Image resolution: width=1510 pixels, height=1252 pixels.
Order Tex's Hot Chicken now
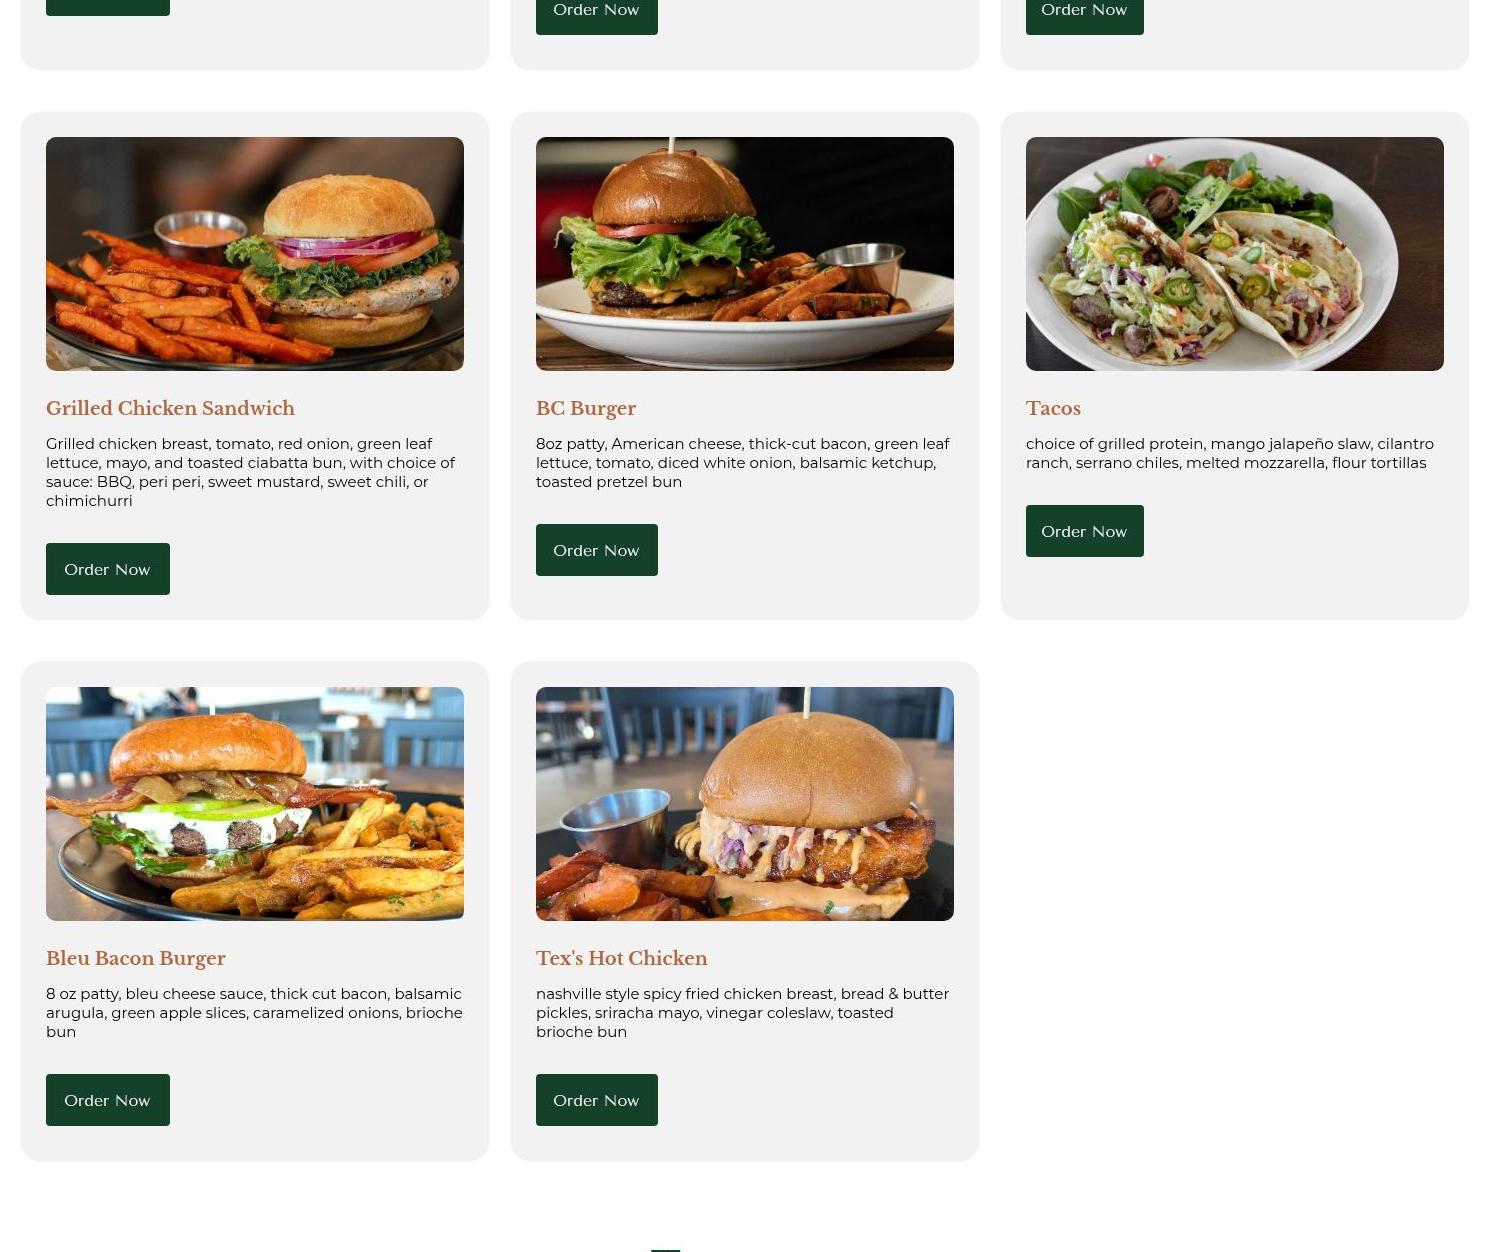(597, 1100)
